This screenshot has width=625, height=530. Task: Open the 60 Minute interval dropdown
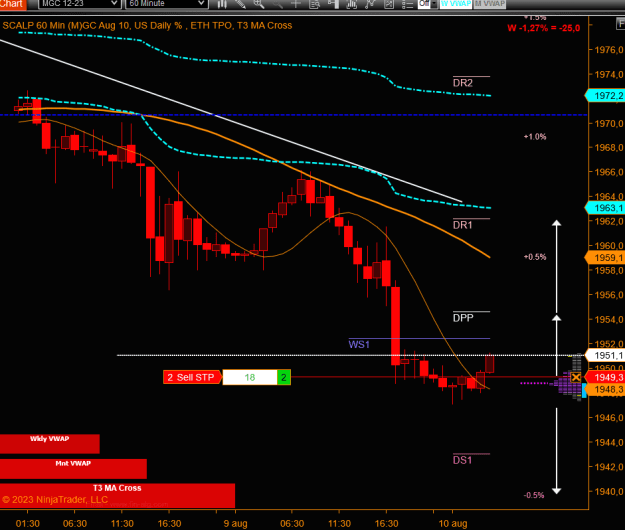coord(167,4)
